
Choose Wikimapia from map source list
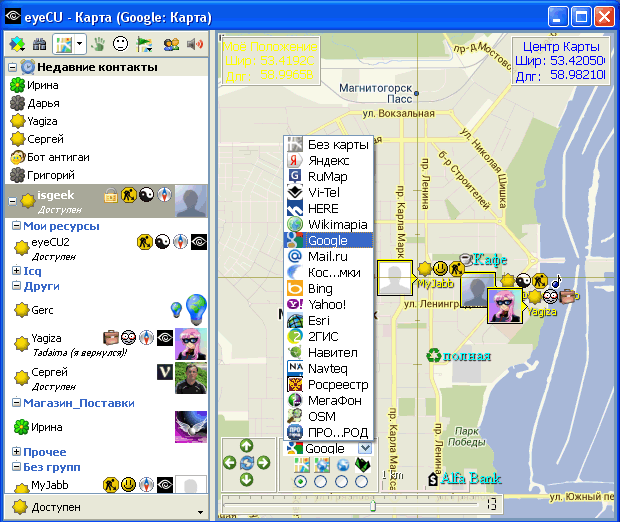[337, 224]
